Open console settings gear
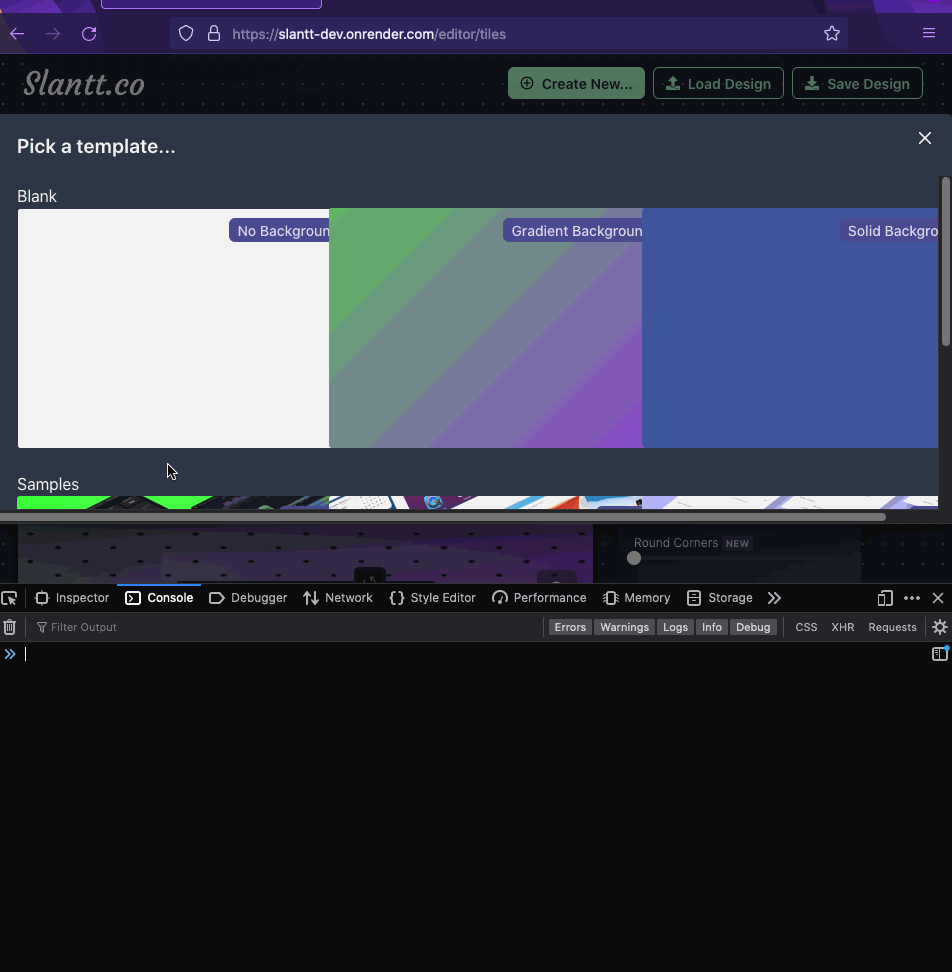The height and width of the screenshot is (972, 952). [x=940, y=627]
